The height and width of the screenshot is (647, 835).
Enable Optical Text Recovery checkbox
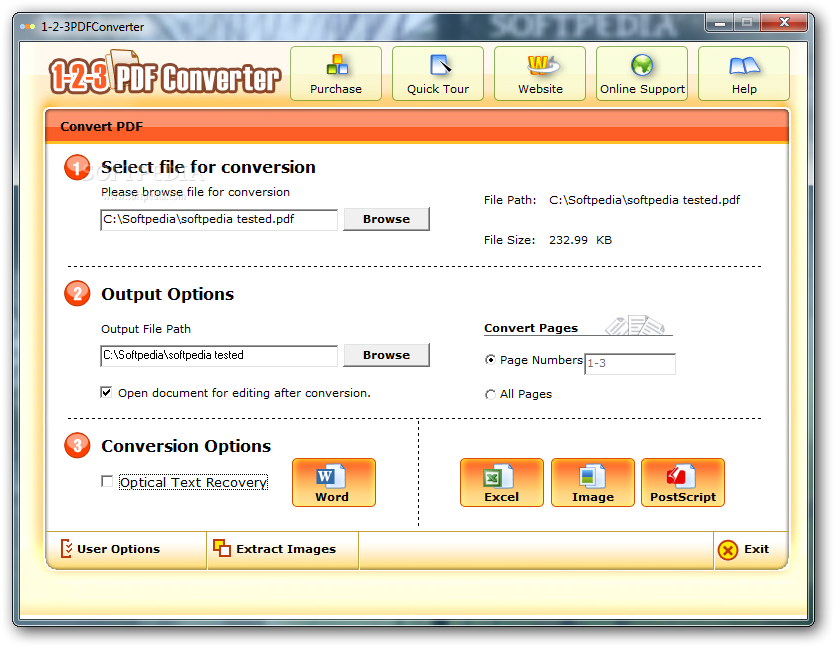pos(107,481)
